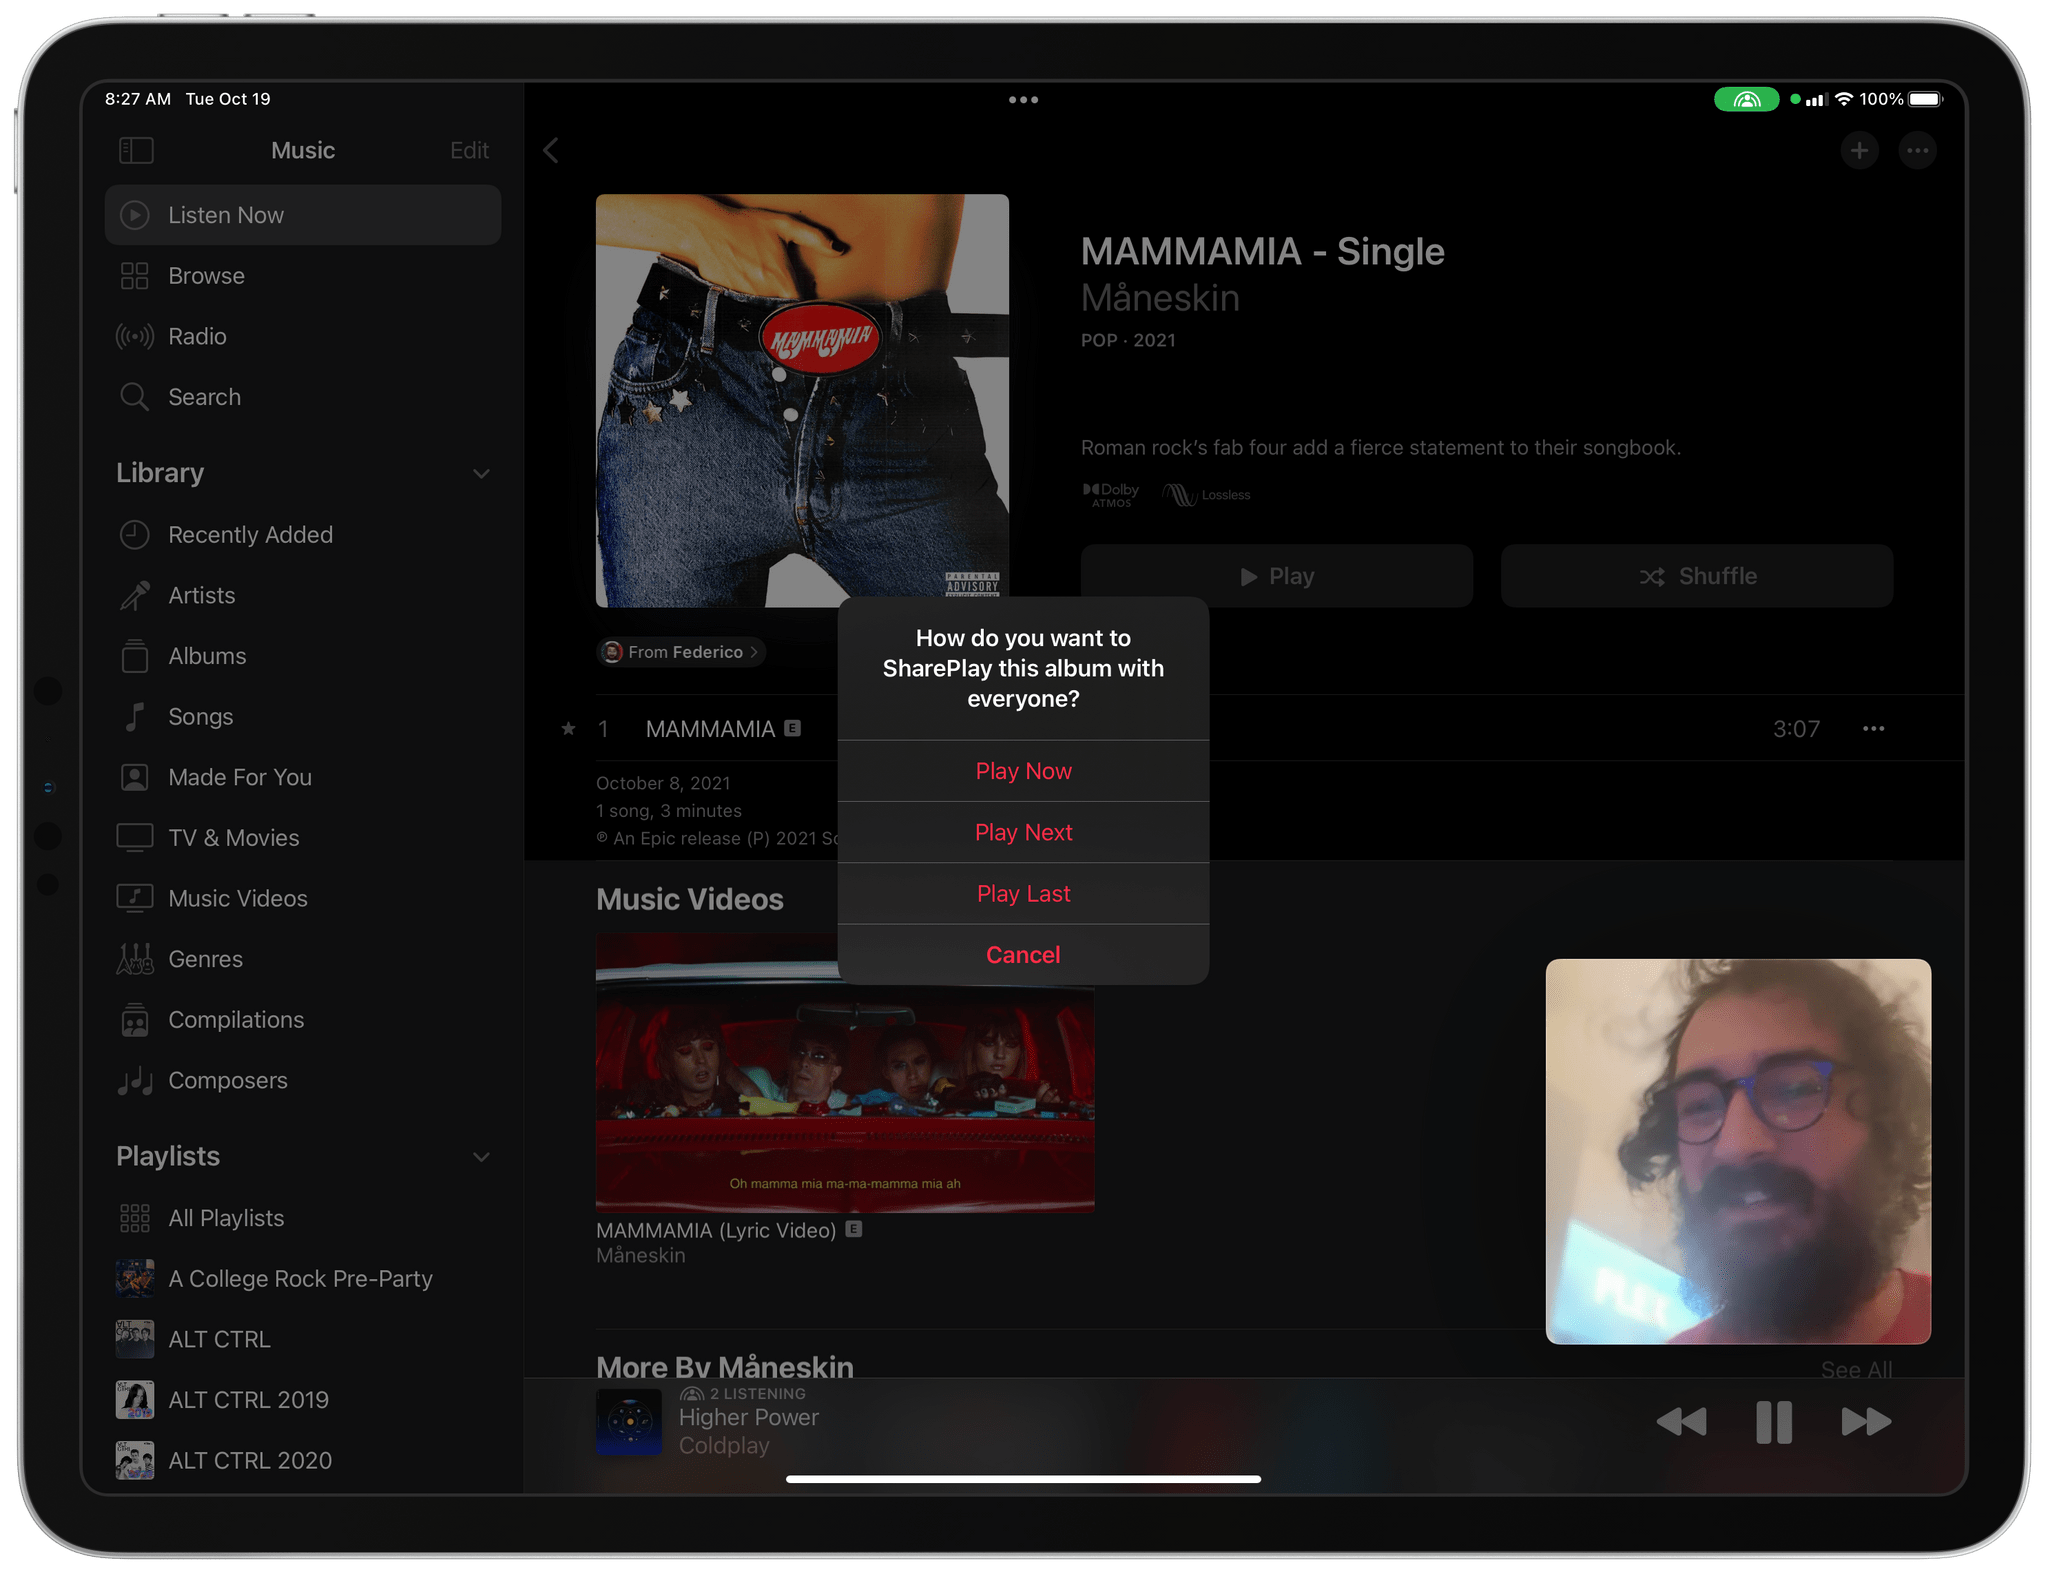Open Albums library item

pyautogui.click(x=303, y=656)
